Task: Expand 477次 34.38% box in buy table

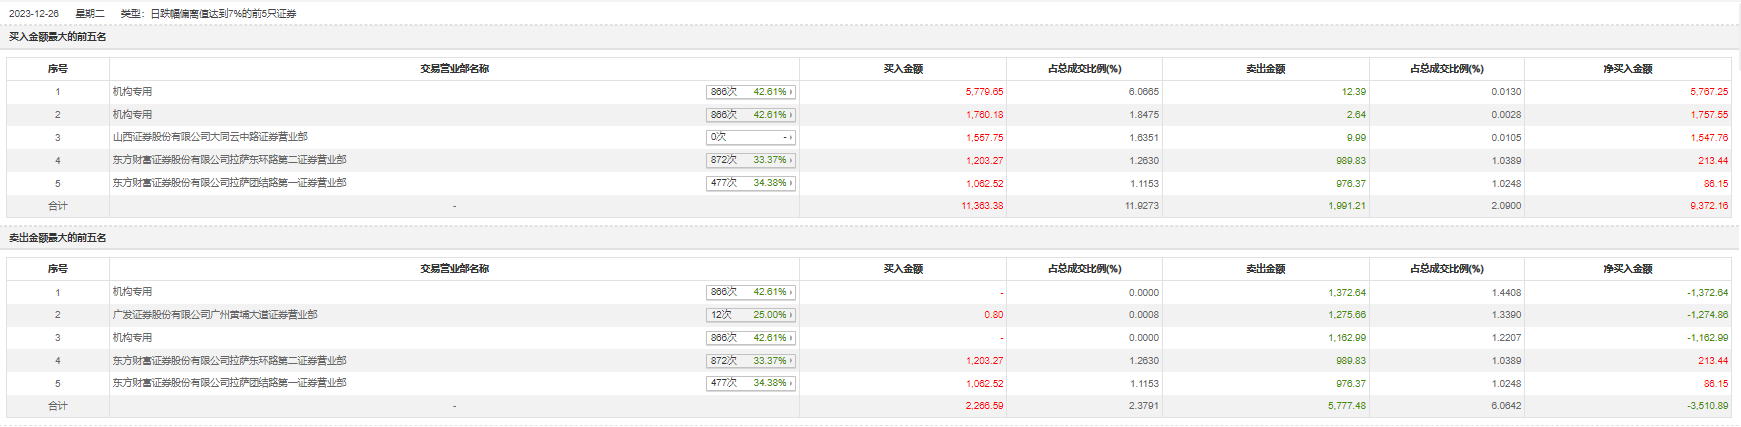Action: click(751, 183)
